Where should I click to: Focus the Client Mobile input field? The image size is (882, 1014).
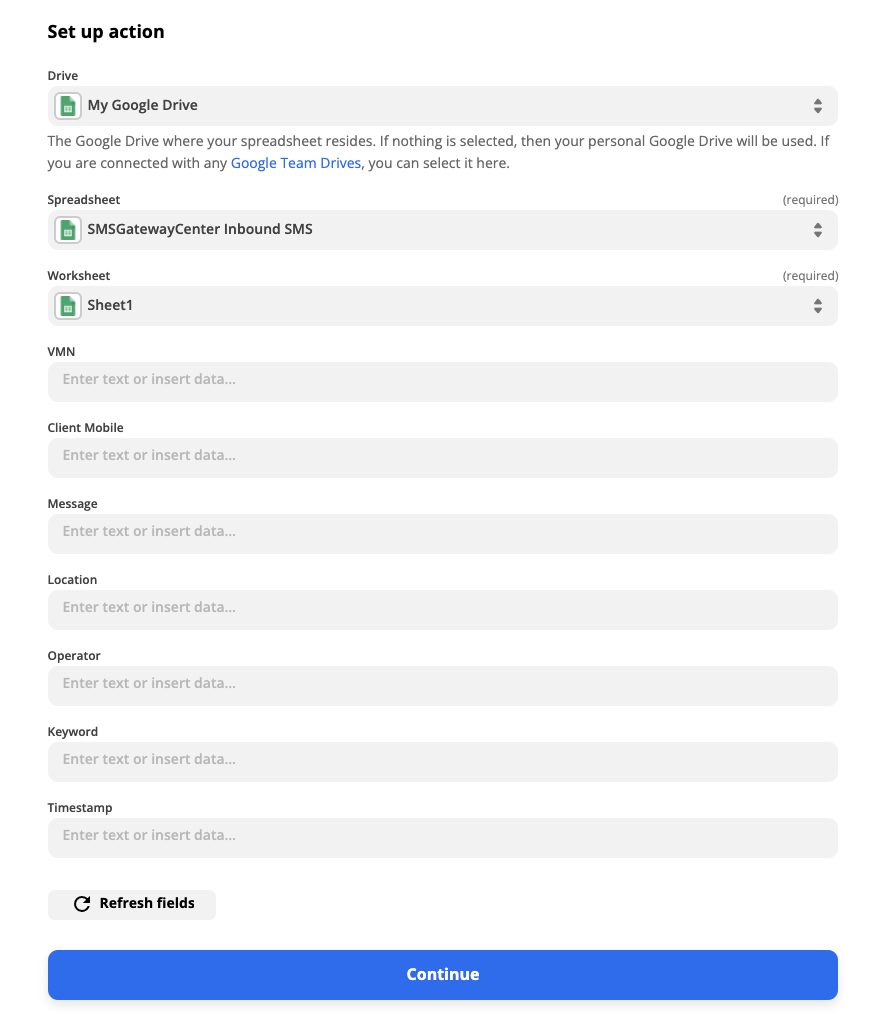click(443, 458)
